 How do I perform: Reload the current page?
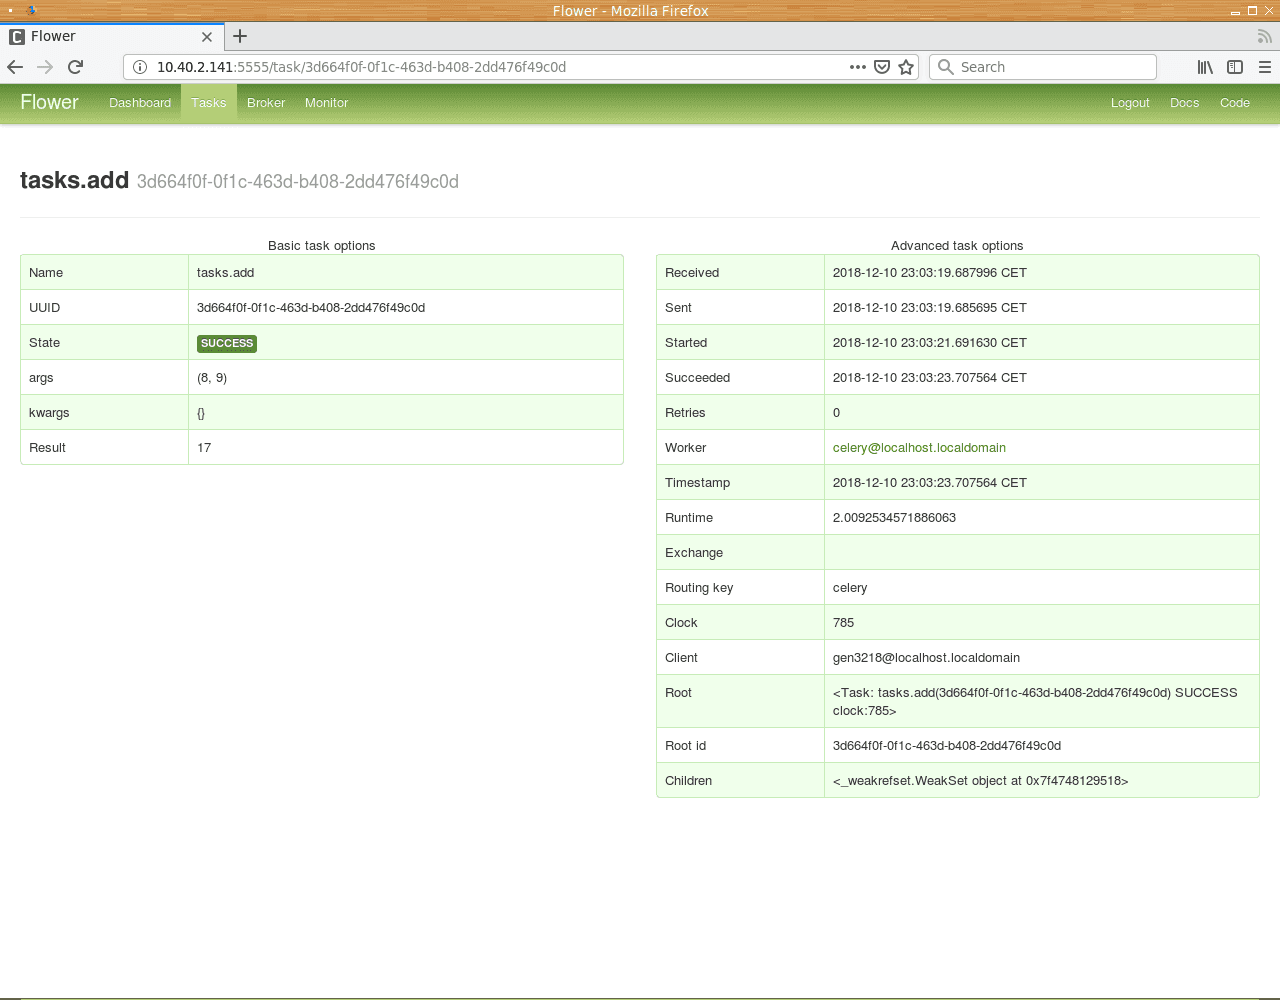coord(75,67)
